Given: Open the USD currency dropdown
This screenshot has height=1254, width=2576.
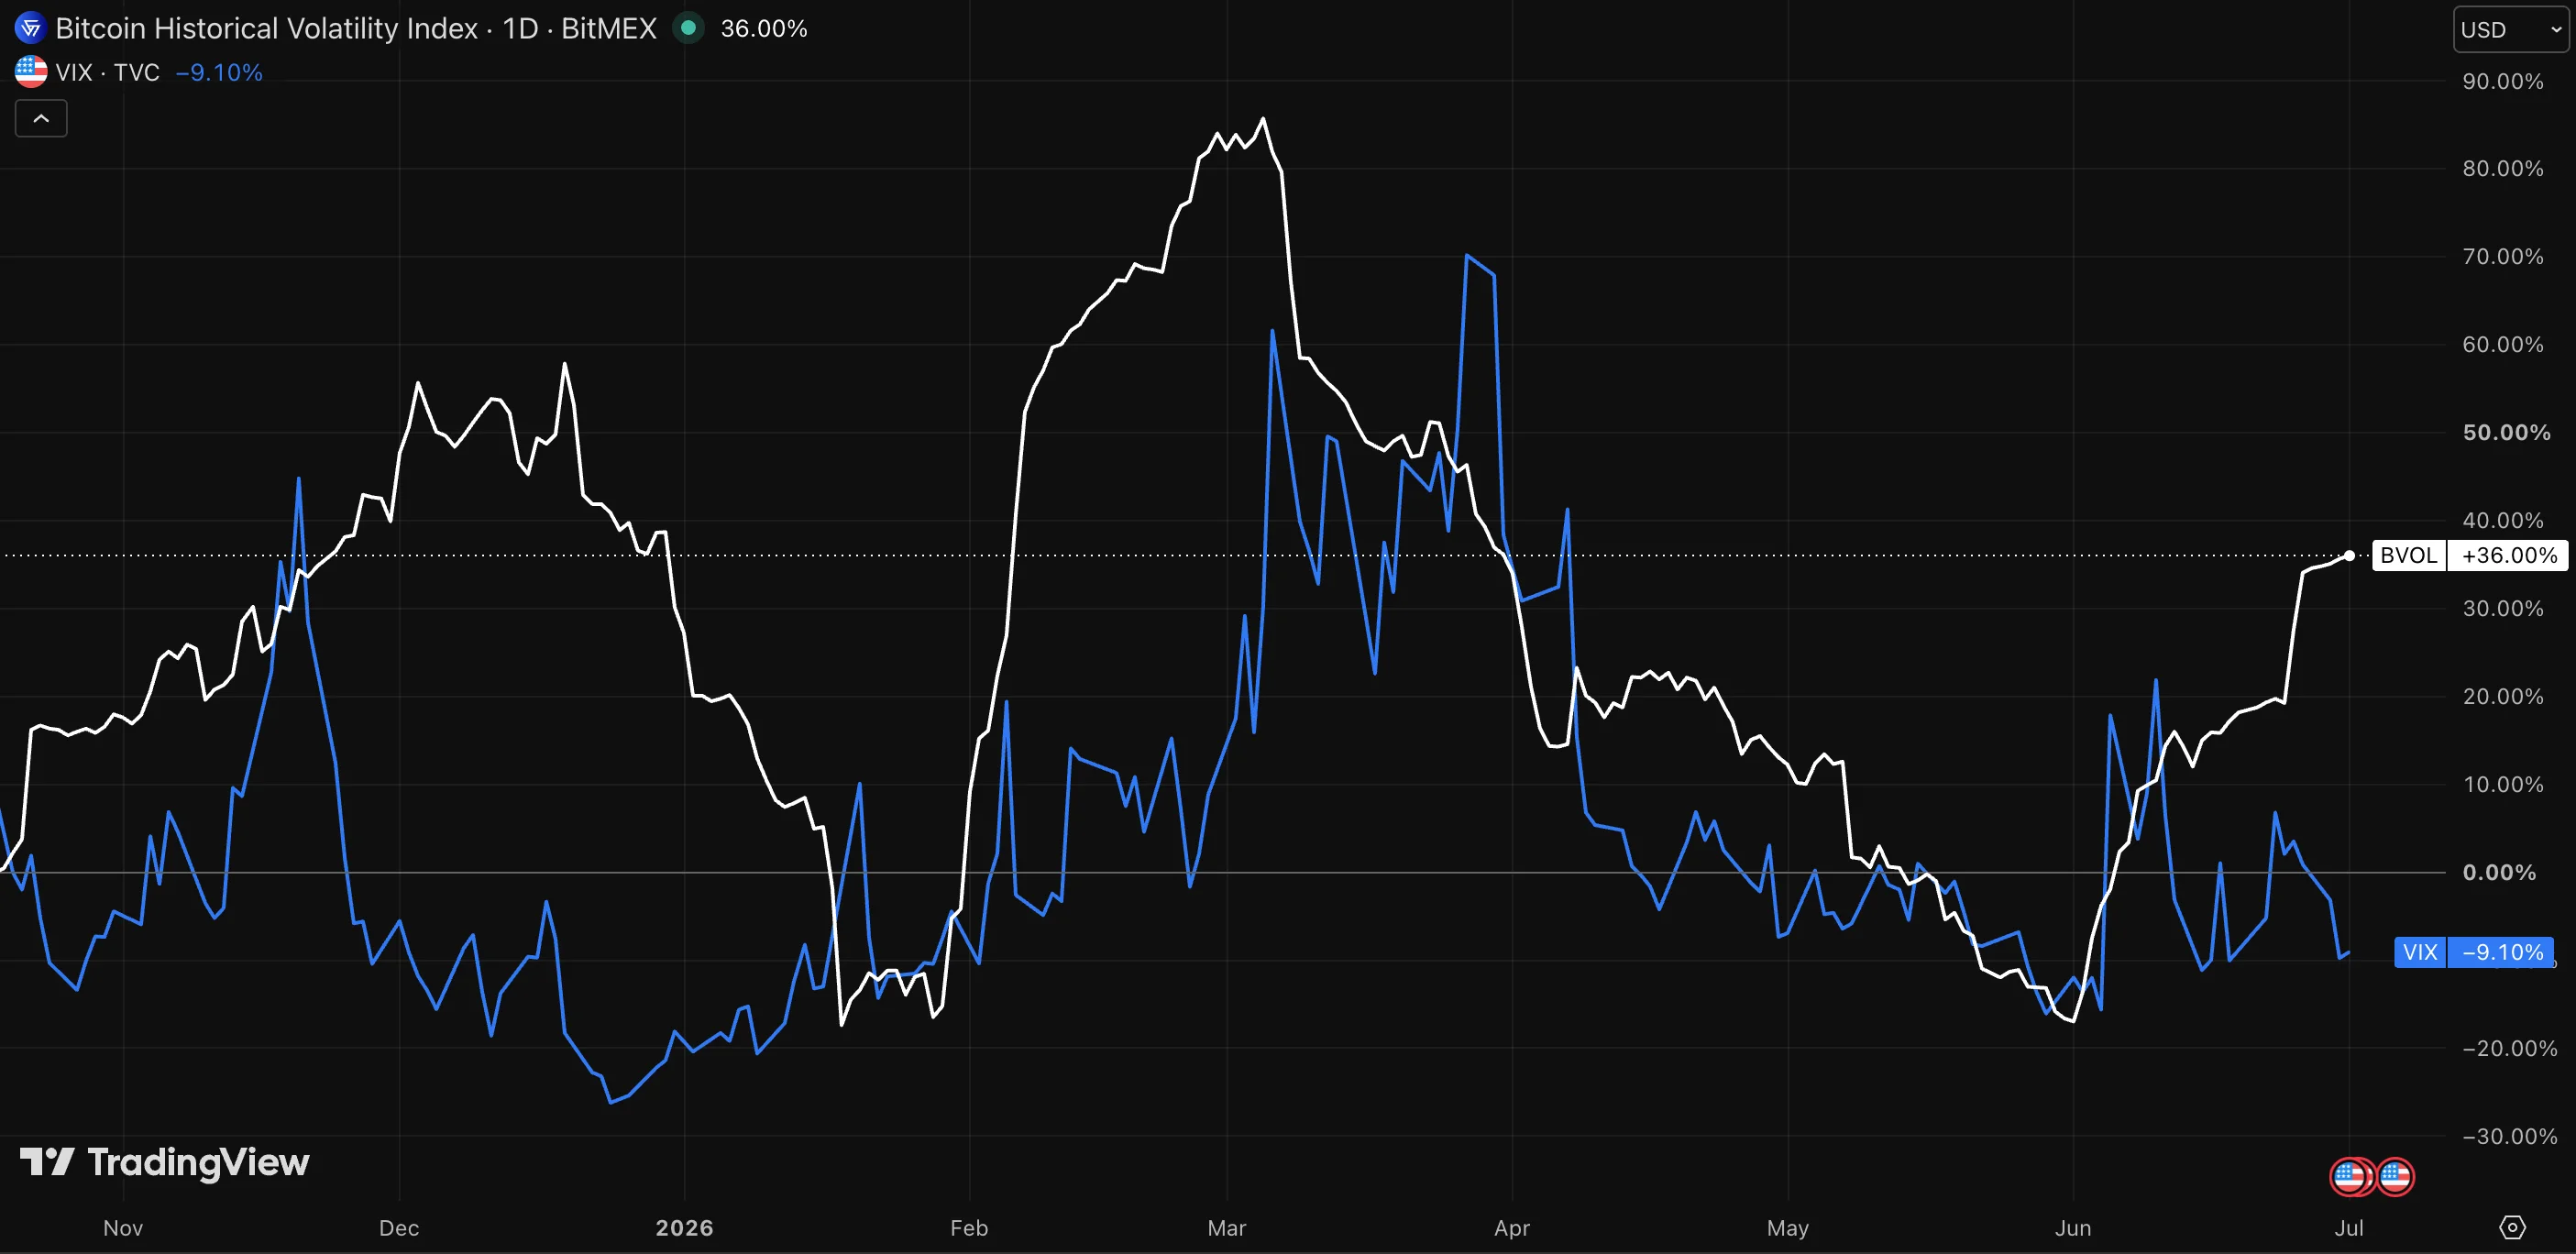Looking at the screenshot, I should [2511, 29].
